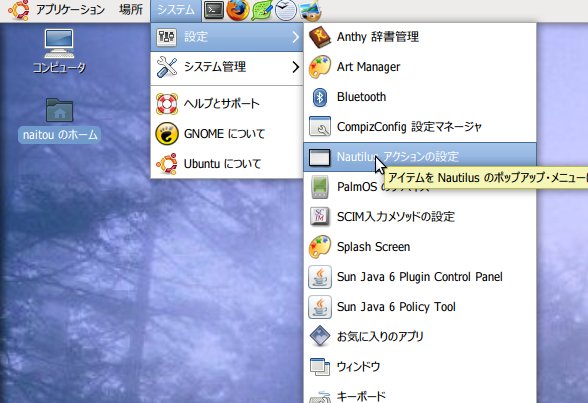
Task: Click the Ubuntu について logo icon
Action: tap(166, 164)
